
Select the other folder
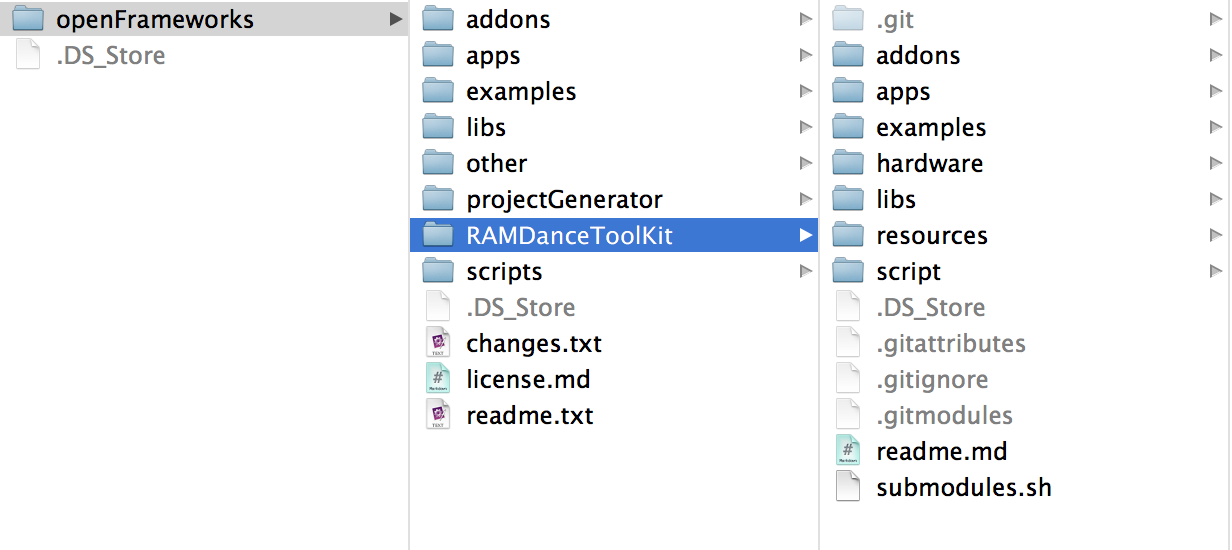coord(496,163)
